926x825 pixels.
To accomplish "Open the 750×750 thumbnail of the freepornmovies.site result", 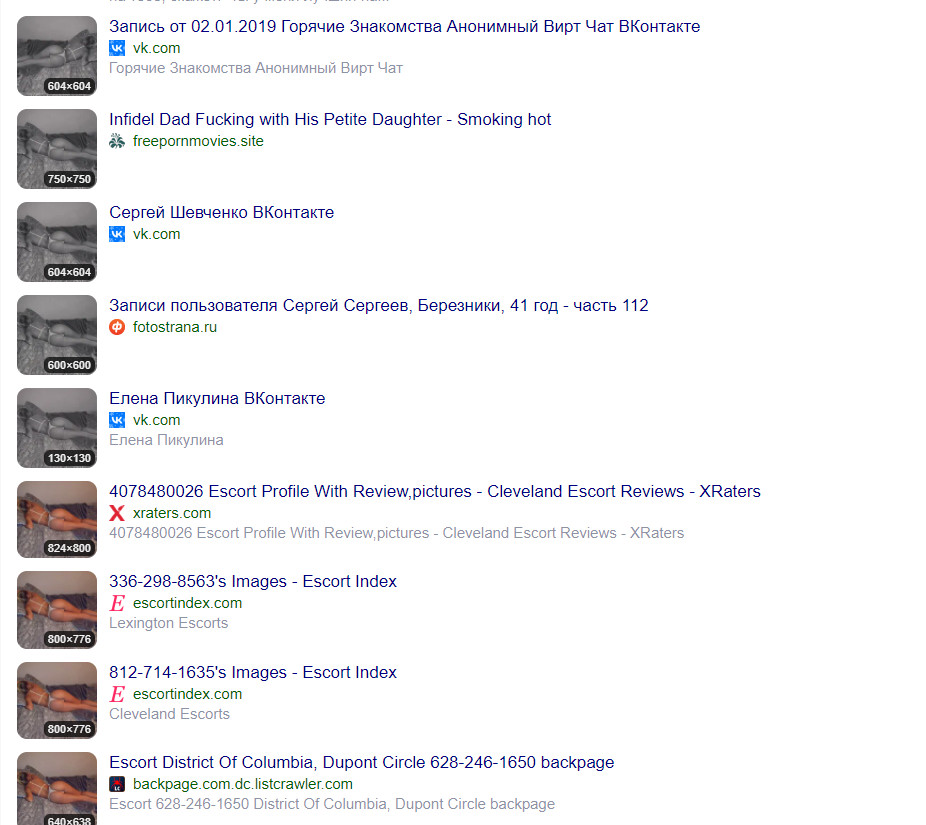I will 57,149.
